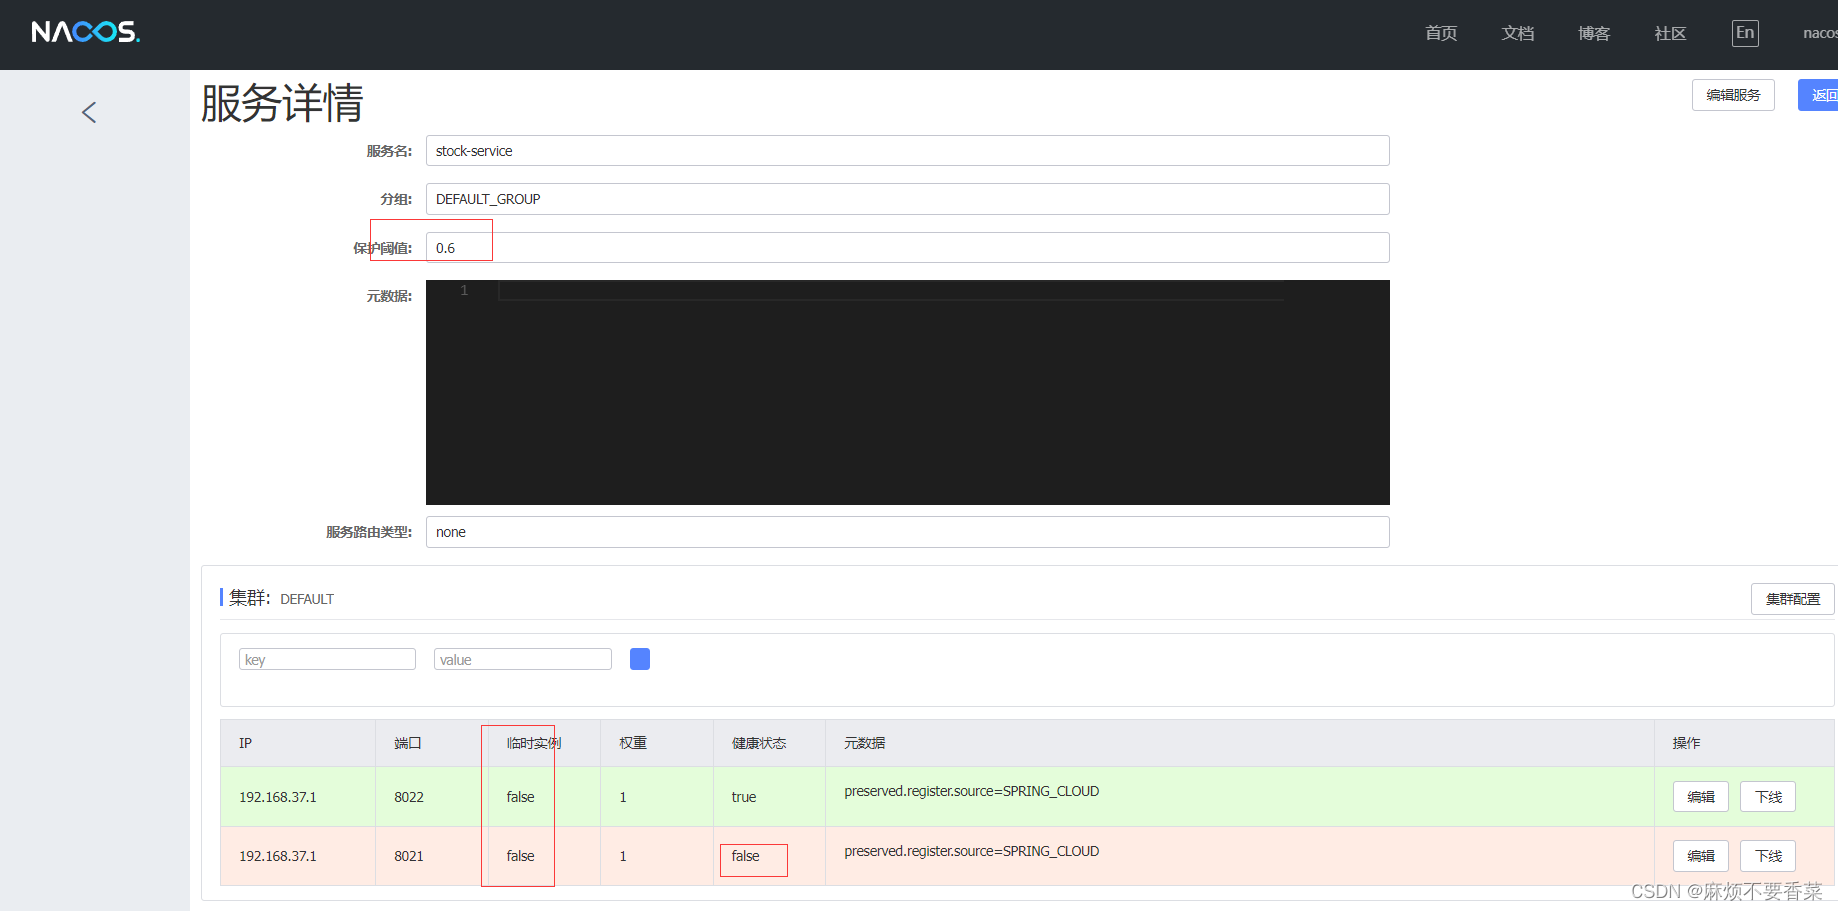Click health status false in 8021 row

tap(745, 856)
